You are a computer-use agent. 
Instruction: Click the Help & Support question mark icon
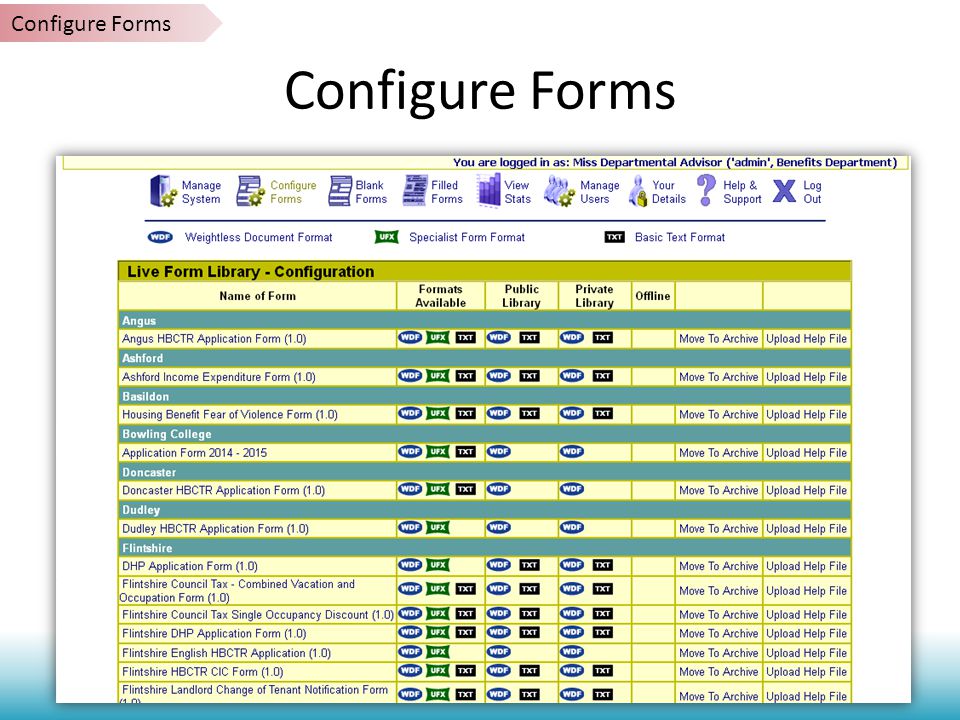(x=706, y=190)
